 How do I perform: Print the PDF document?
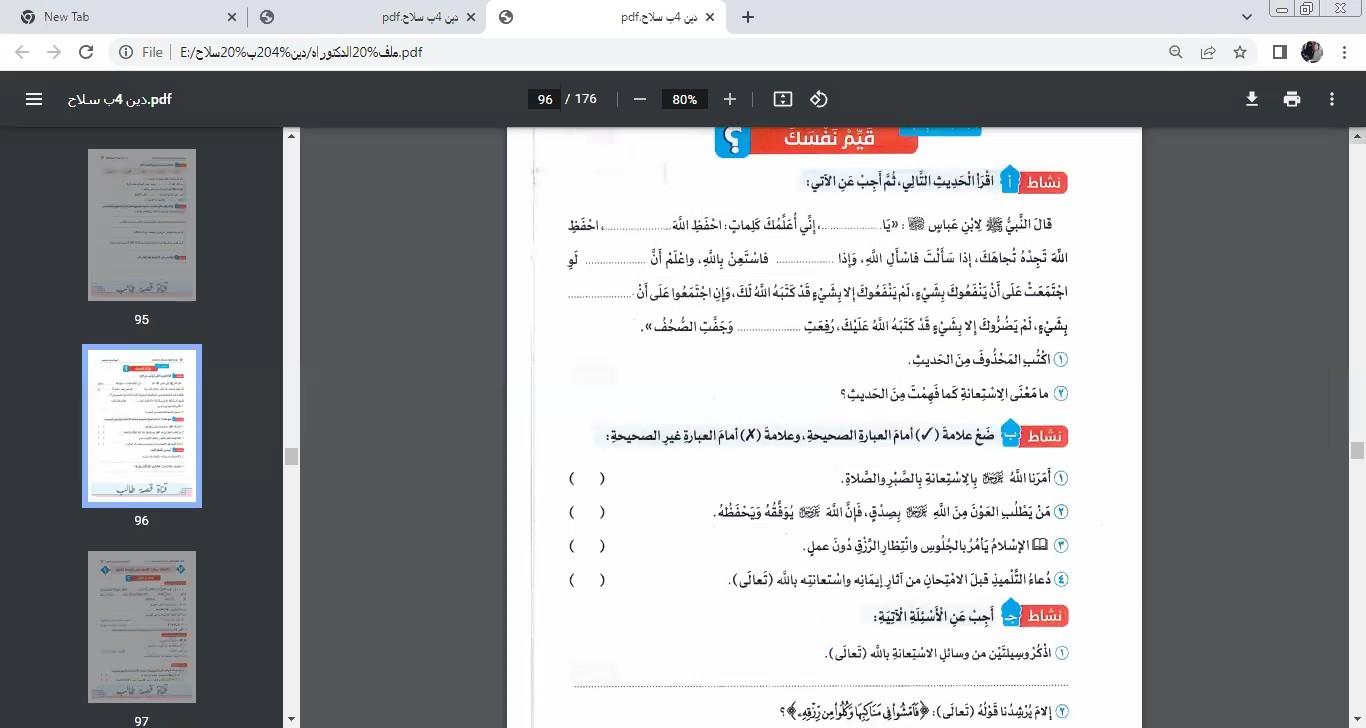tap(1292, 99)
